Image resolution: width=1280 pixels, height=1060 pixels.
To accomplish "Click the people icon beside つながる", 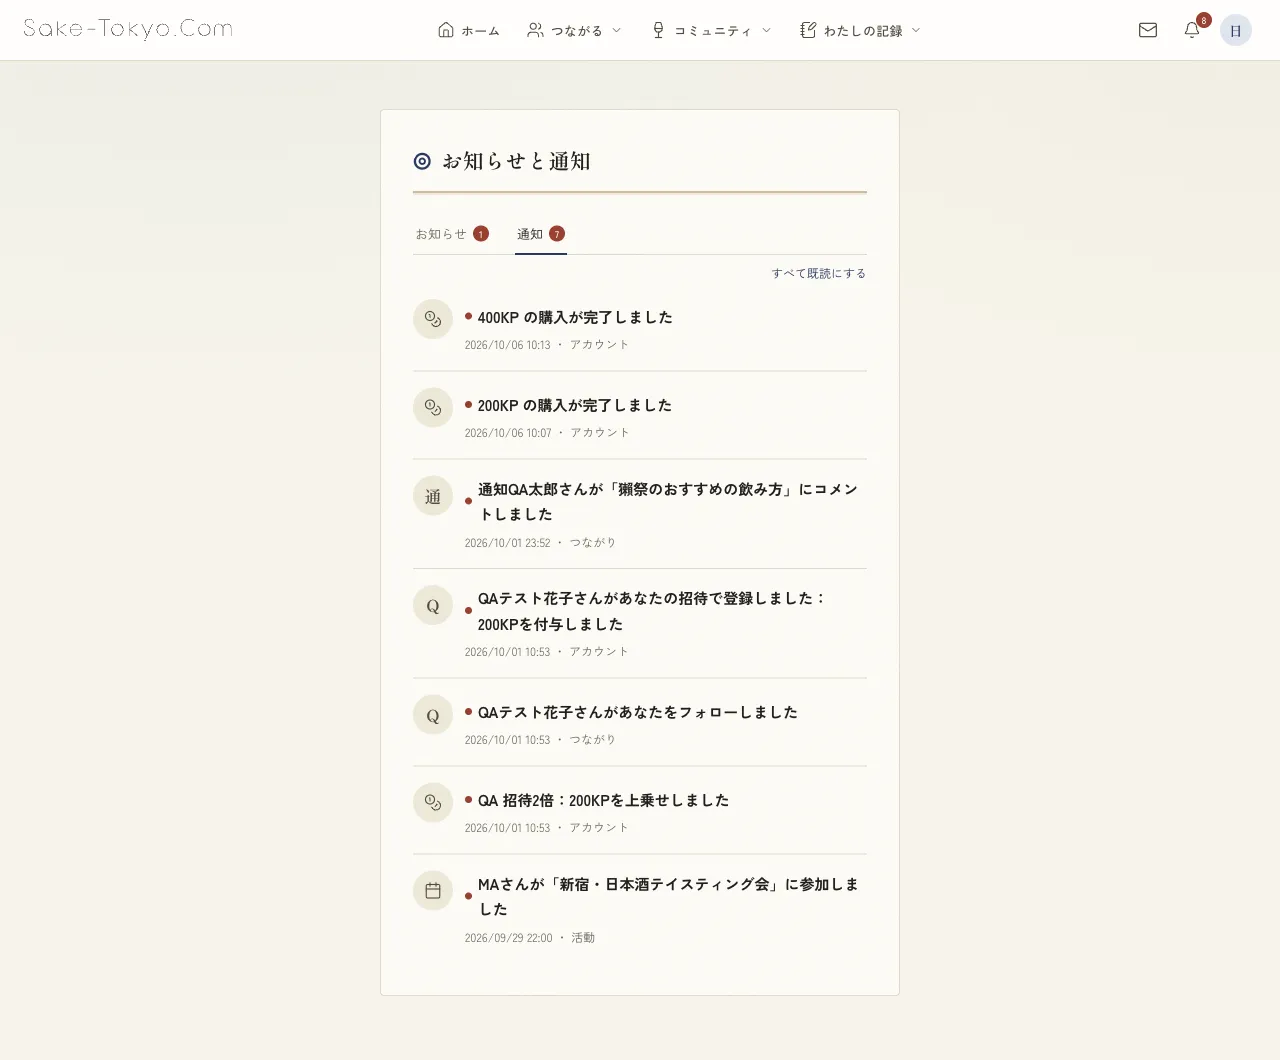I will 535,30.
